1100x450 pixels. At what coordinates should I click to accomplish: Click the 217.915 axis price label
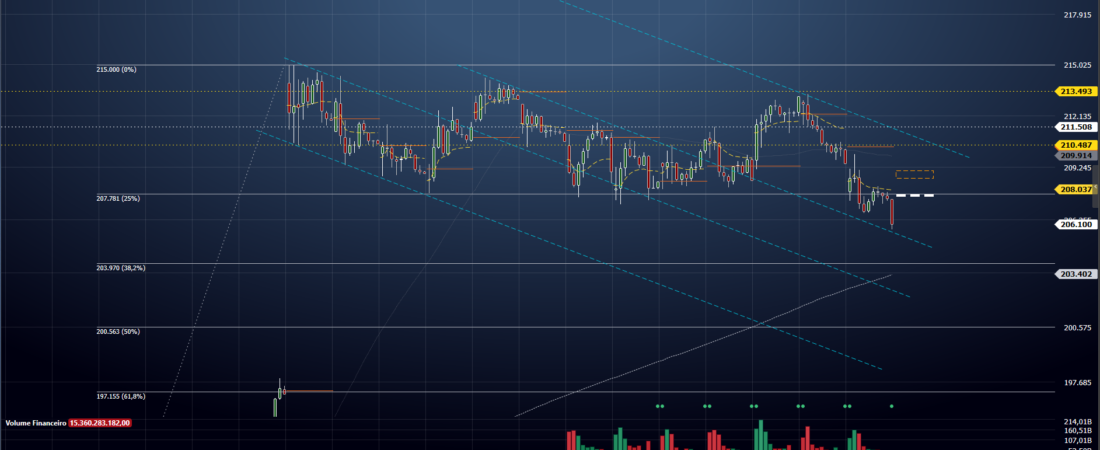(x=1080, y=15)
